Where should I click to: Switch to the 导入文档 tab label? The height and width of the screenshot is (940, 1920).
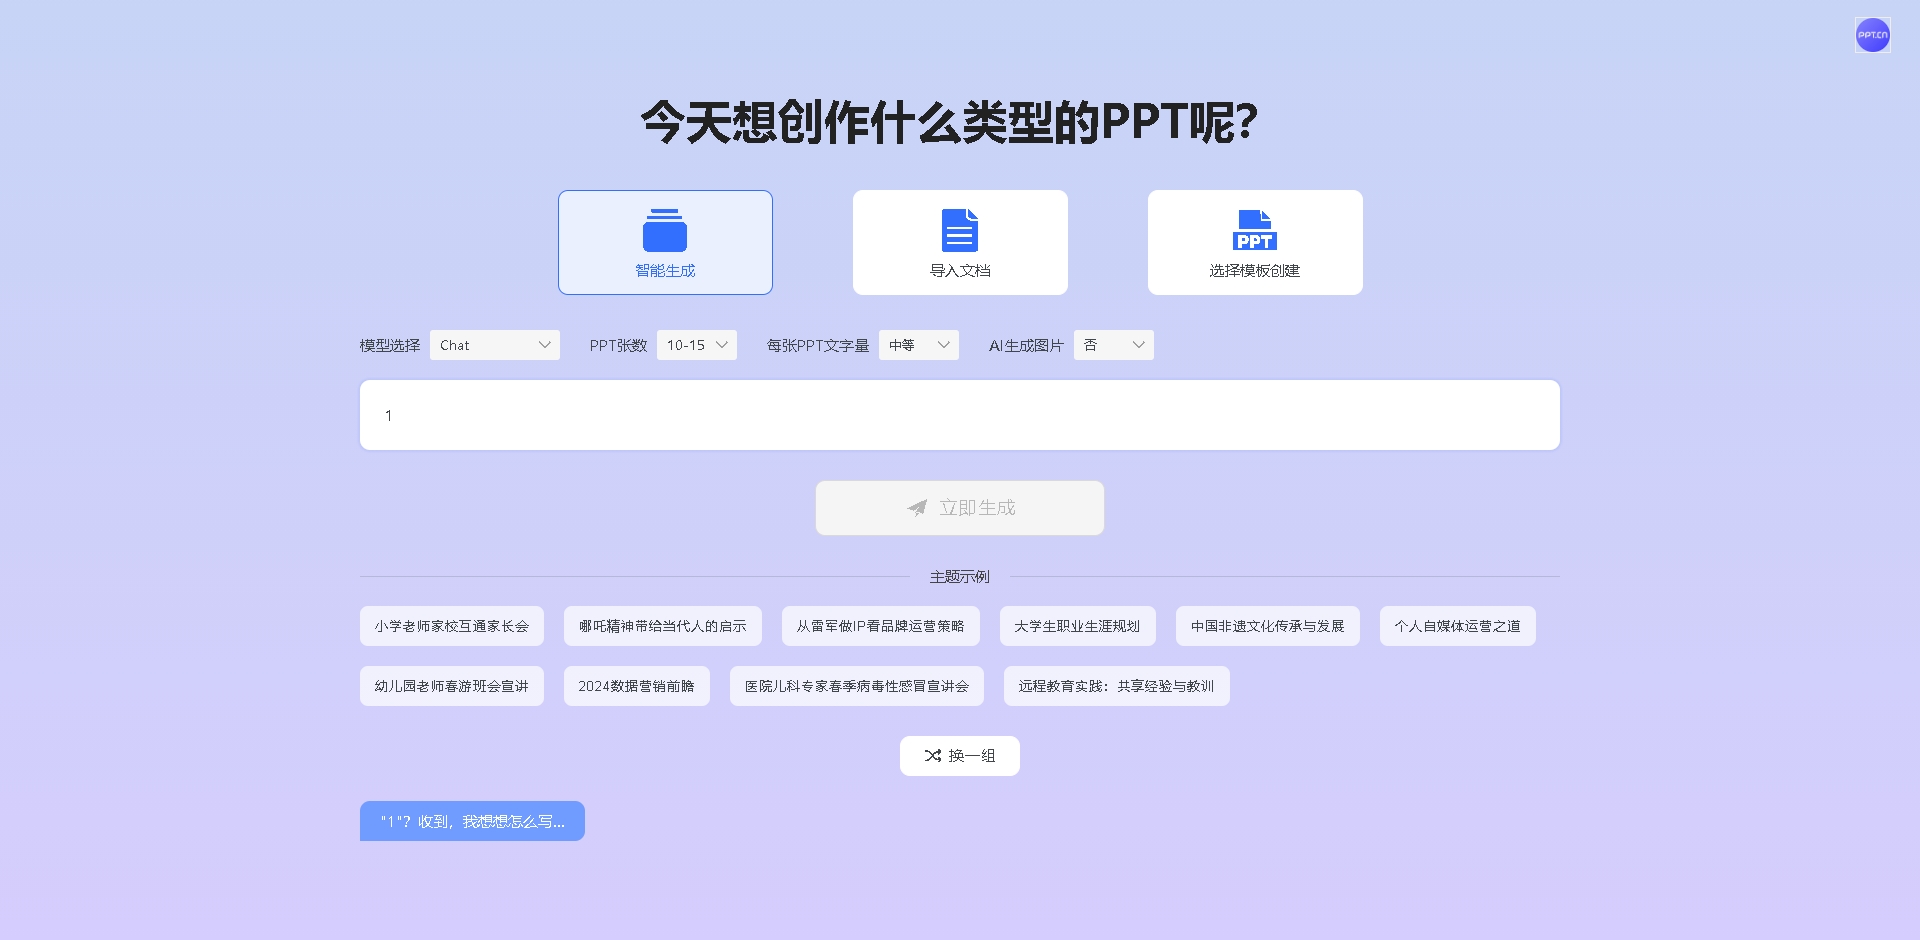pos(960,271)
